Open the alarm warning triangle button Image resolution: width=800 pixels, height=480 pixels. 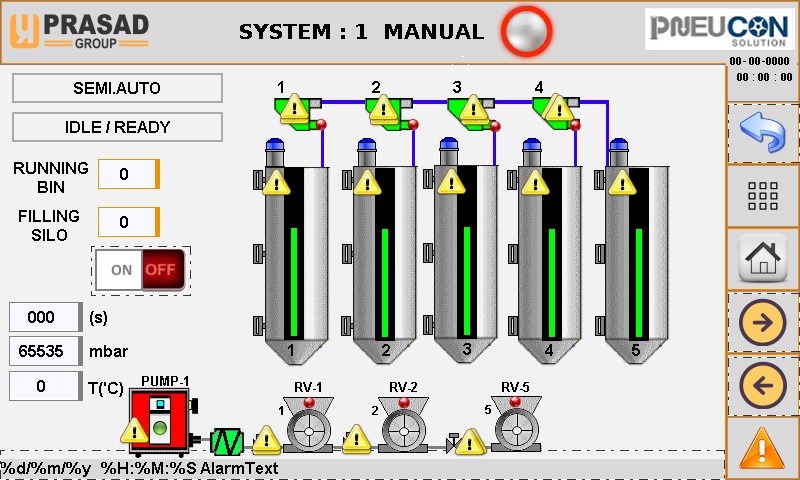pos(762,446)
